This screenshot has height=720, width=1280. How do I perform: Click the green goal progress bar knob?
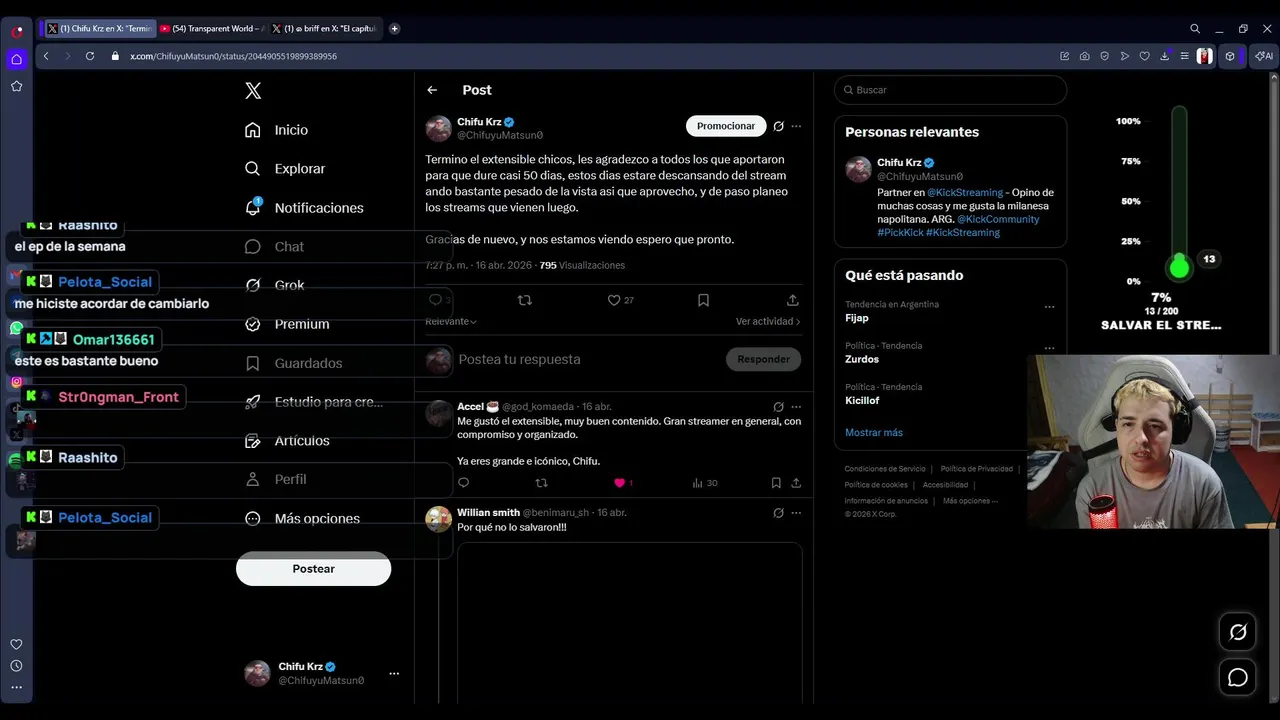(x=1179, y=267)
